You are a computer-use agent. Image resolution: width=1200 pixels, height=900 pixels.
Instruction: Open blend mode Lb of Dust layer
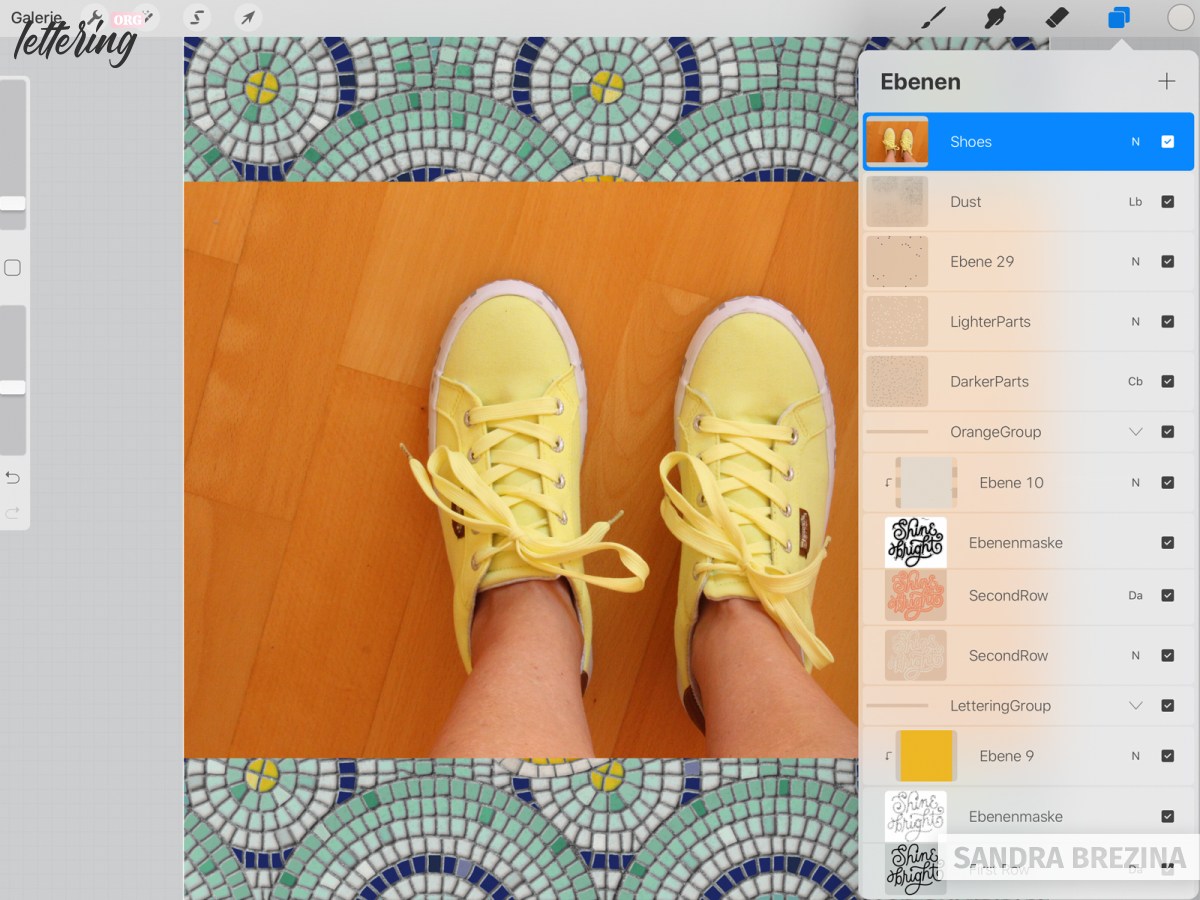coord(1135,202)
